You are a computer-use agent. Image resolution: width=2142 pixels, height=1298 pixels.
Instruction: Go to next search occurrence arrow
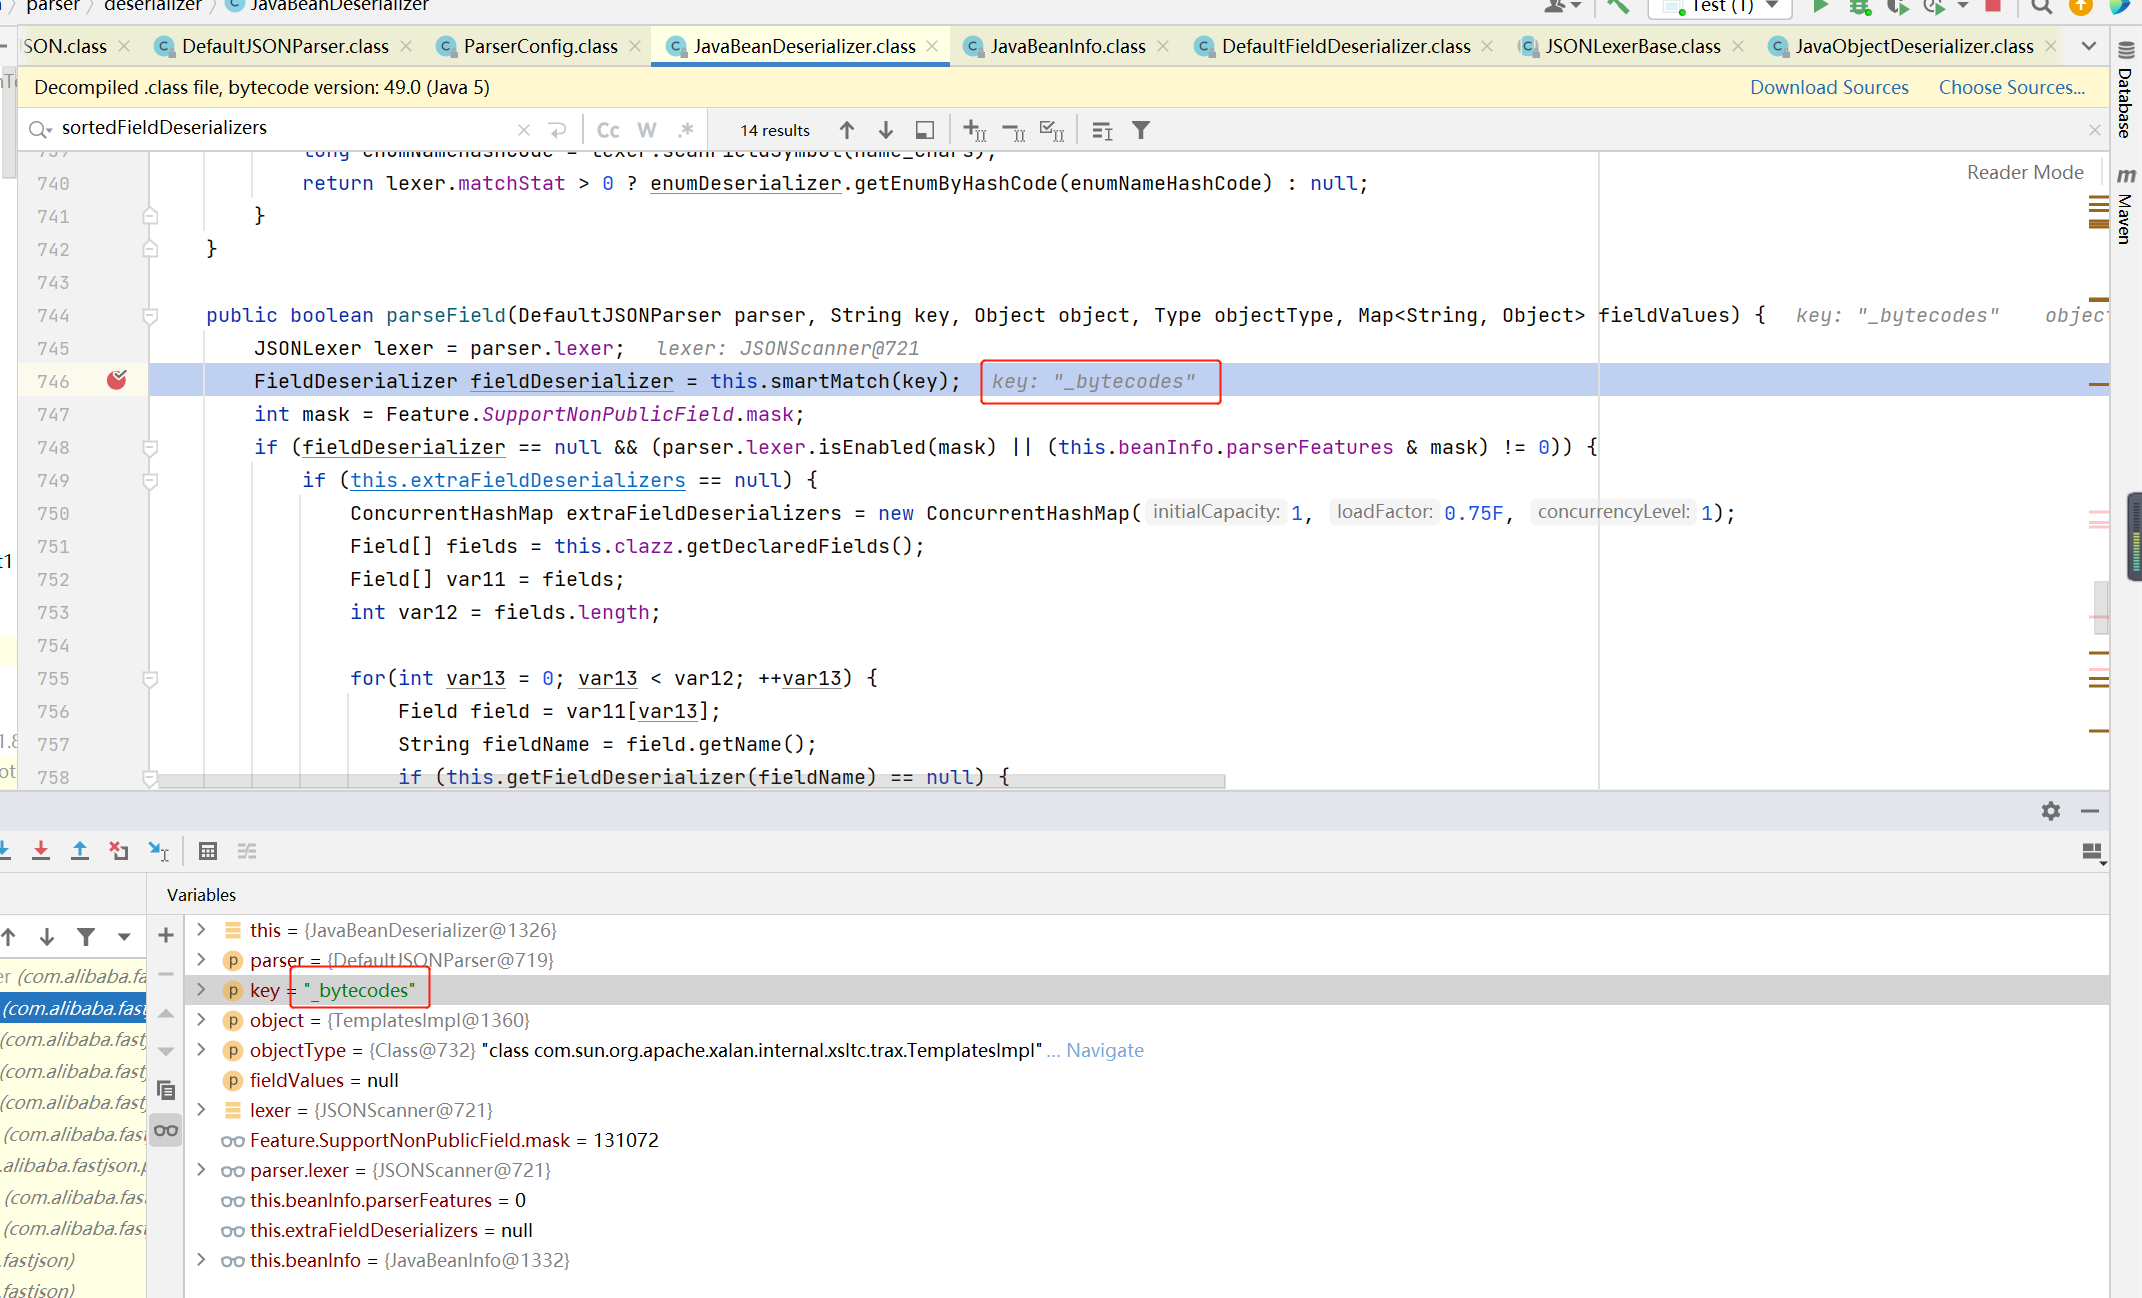tap(886, 130)
